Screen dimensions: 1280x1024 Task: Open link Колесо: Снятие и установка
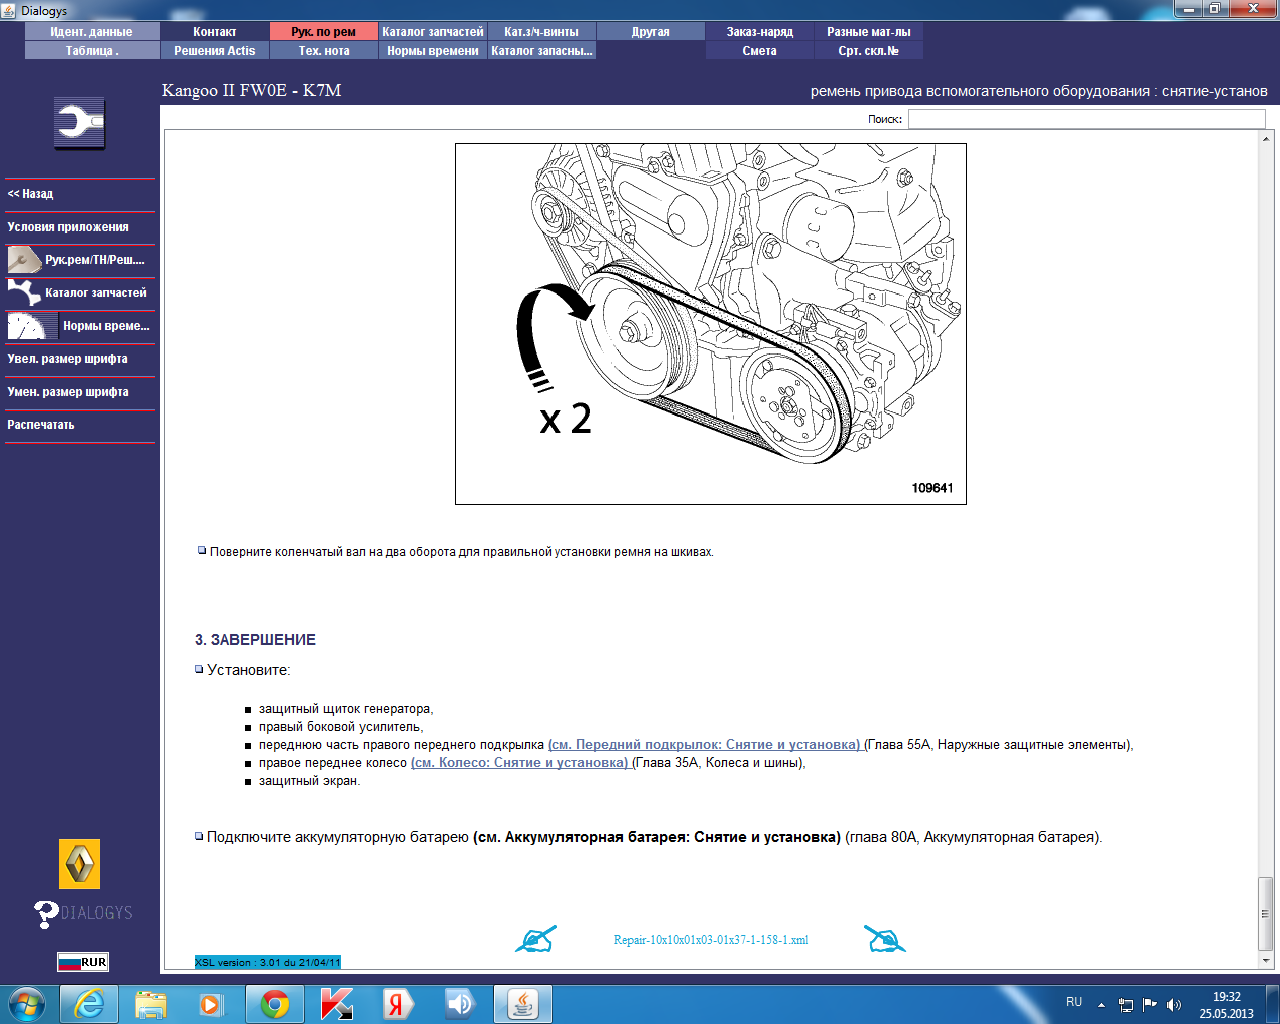point(520,763)
